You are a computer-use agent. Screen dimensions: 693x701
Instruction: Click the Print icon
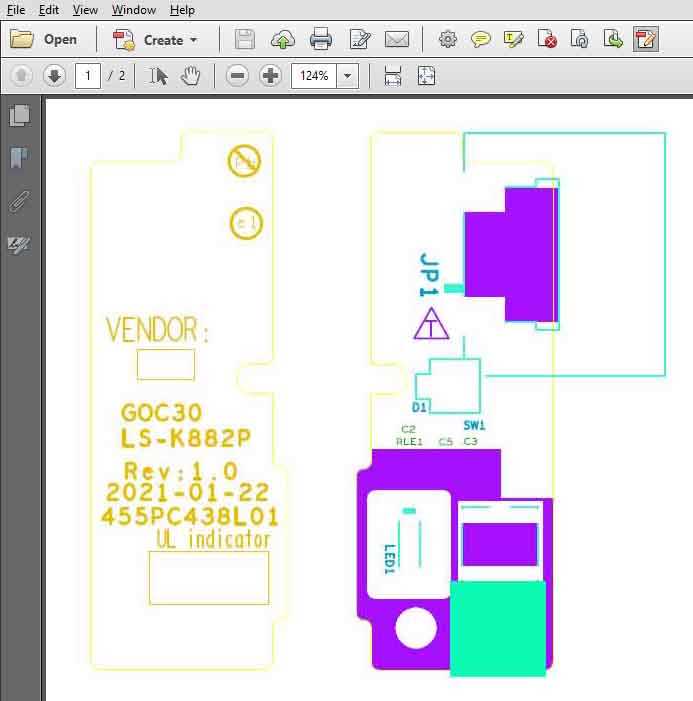point(321,39)
